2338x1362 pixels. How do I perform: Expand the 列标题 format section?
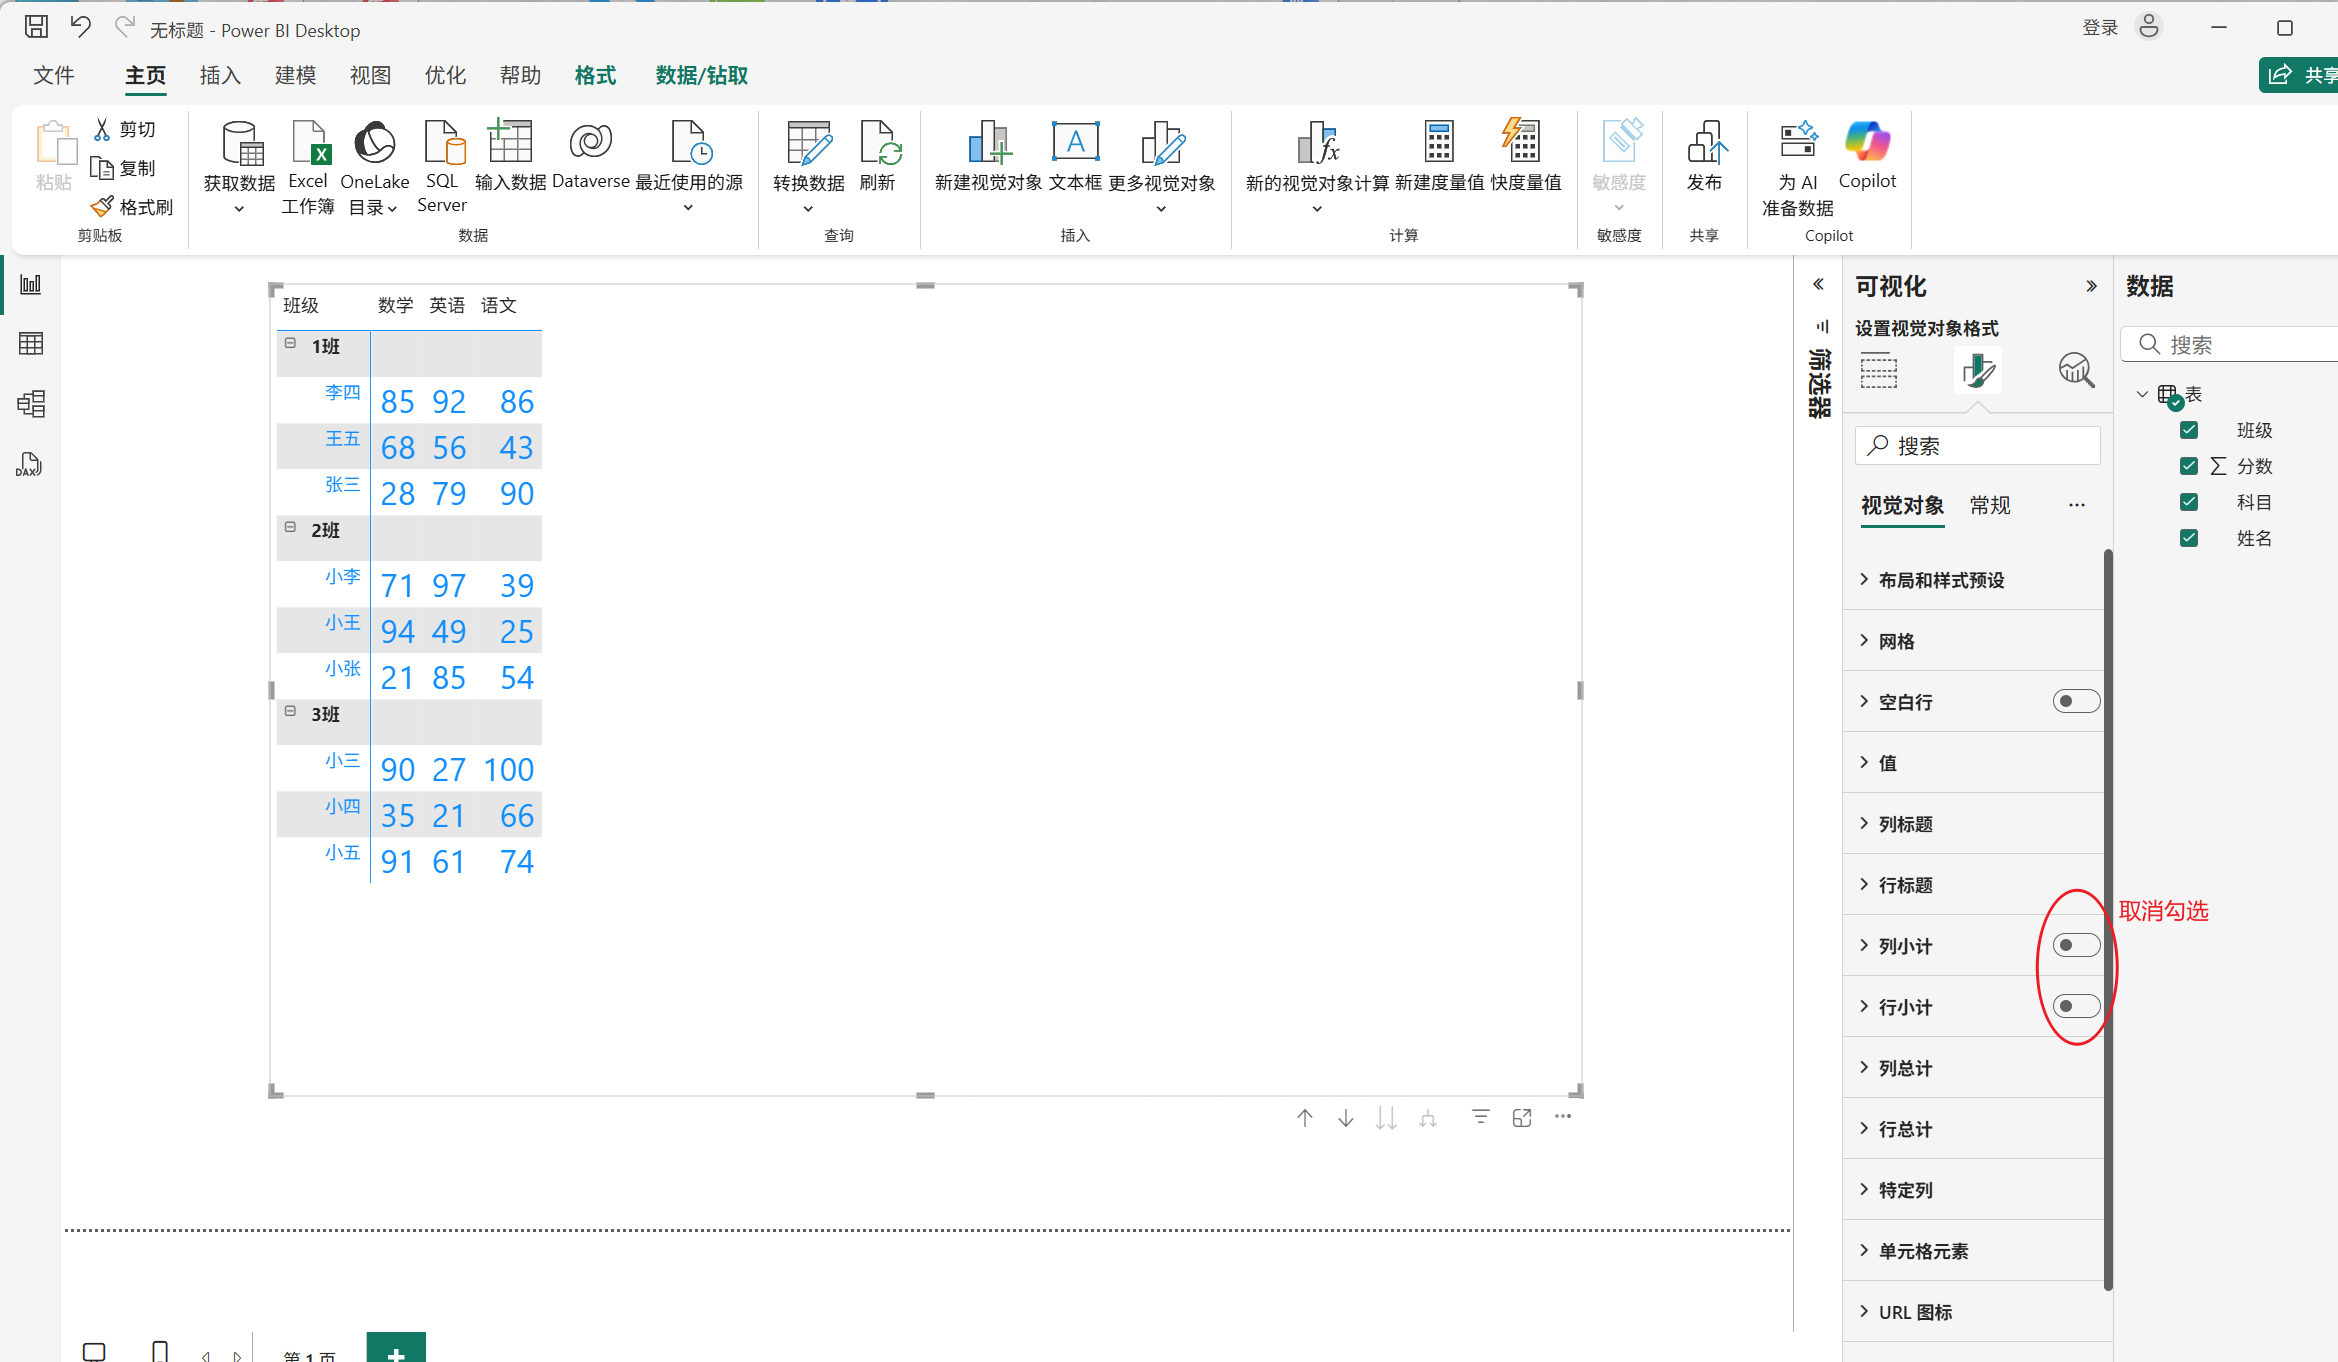1906,824
